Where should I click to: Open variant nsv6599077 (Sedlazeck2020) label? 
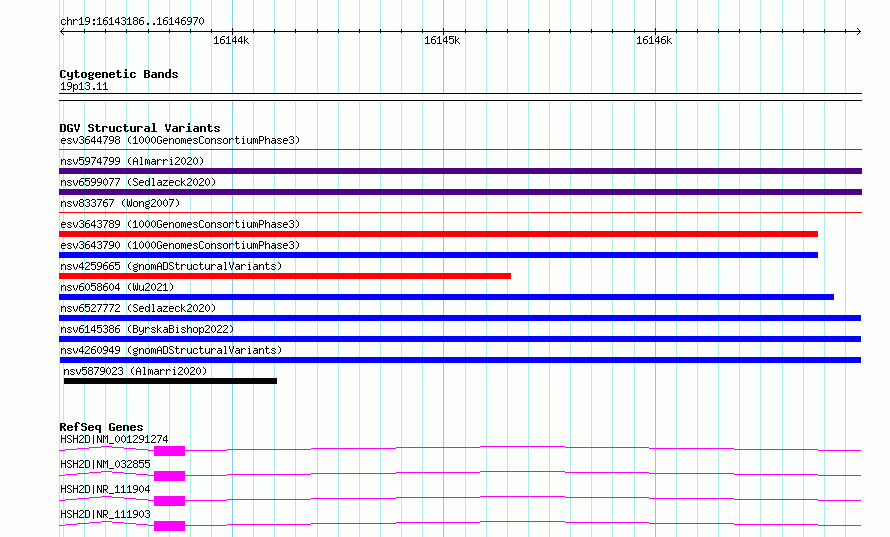138,182
